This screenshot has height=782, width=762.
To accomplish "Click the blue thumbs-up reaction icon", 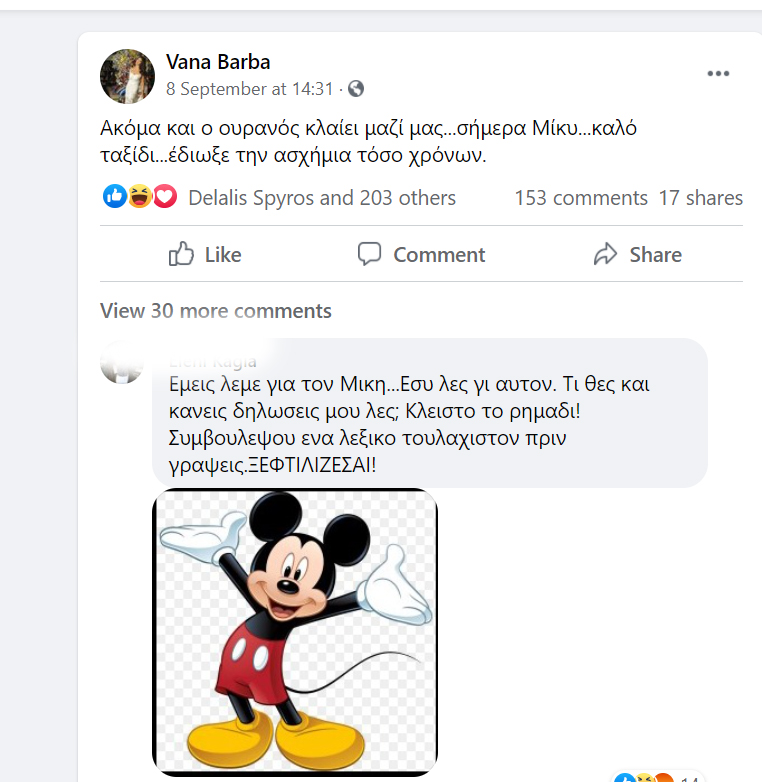I will [115, 197].
